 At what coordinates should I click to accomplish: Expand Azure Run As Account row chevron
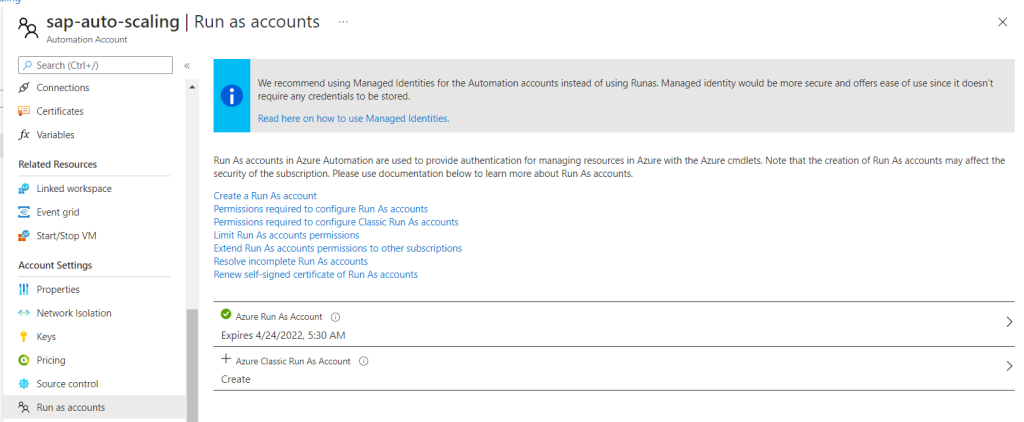tap(1009, 321)
